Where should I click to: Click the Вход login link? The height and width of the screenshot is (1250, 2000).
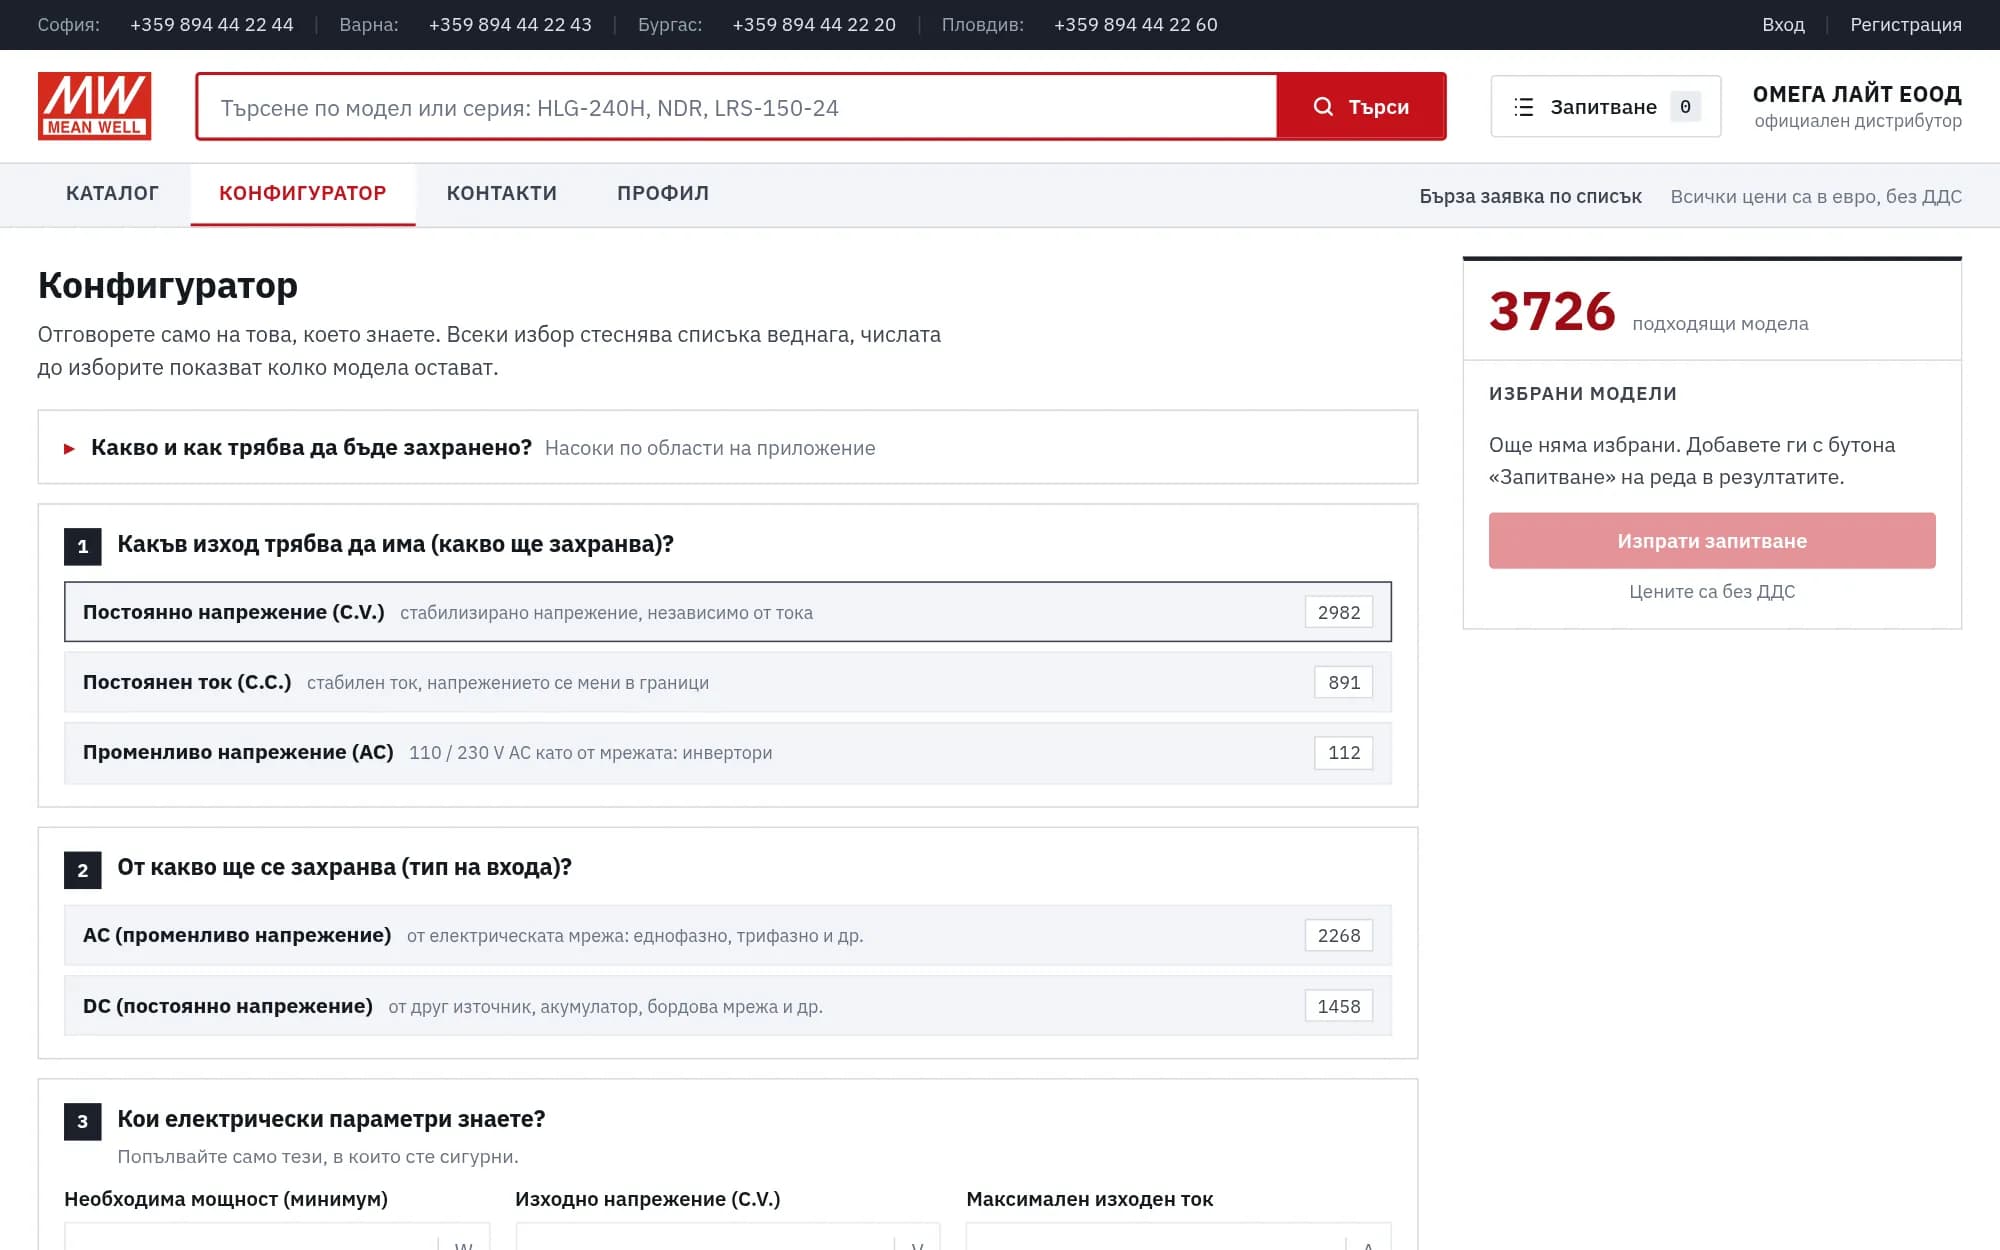(x=1783, y=25)
